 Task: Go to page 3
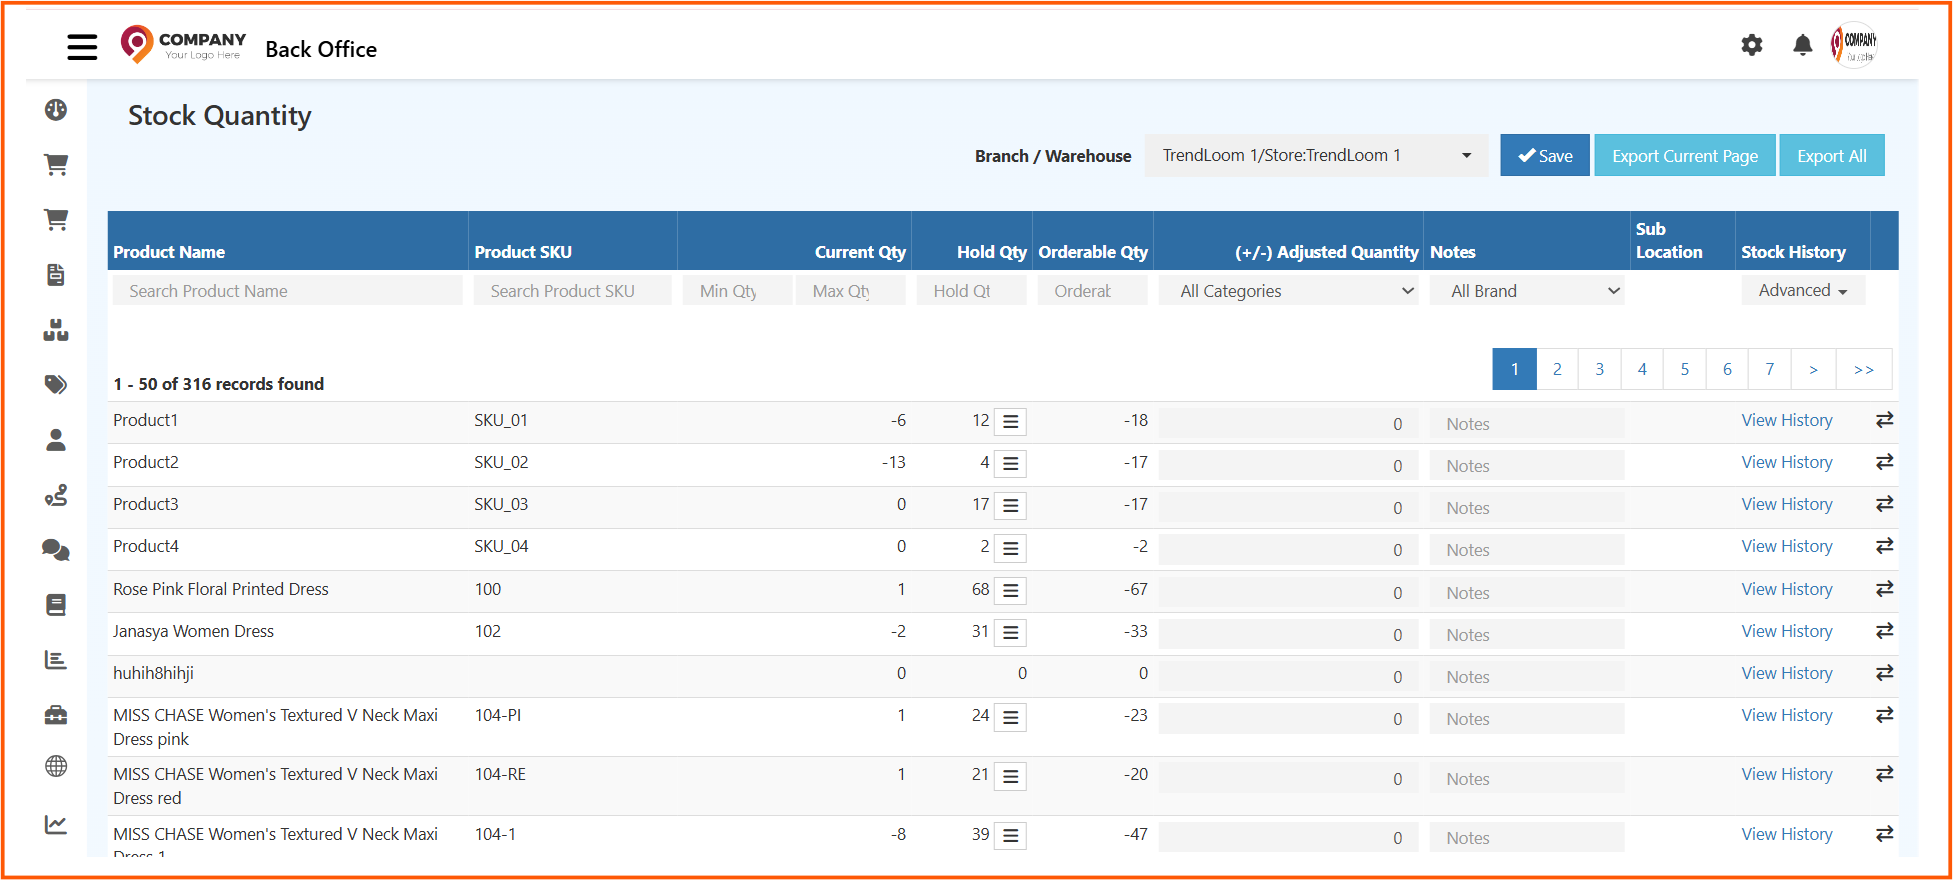[x=1600, y=369]
